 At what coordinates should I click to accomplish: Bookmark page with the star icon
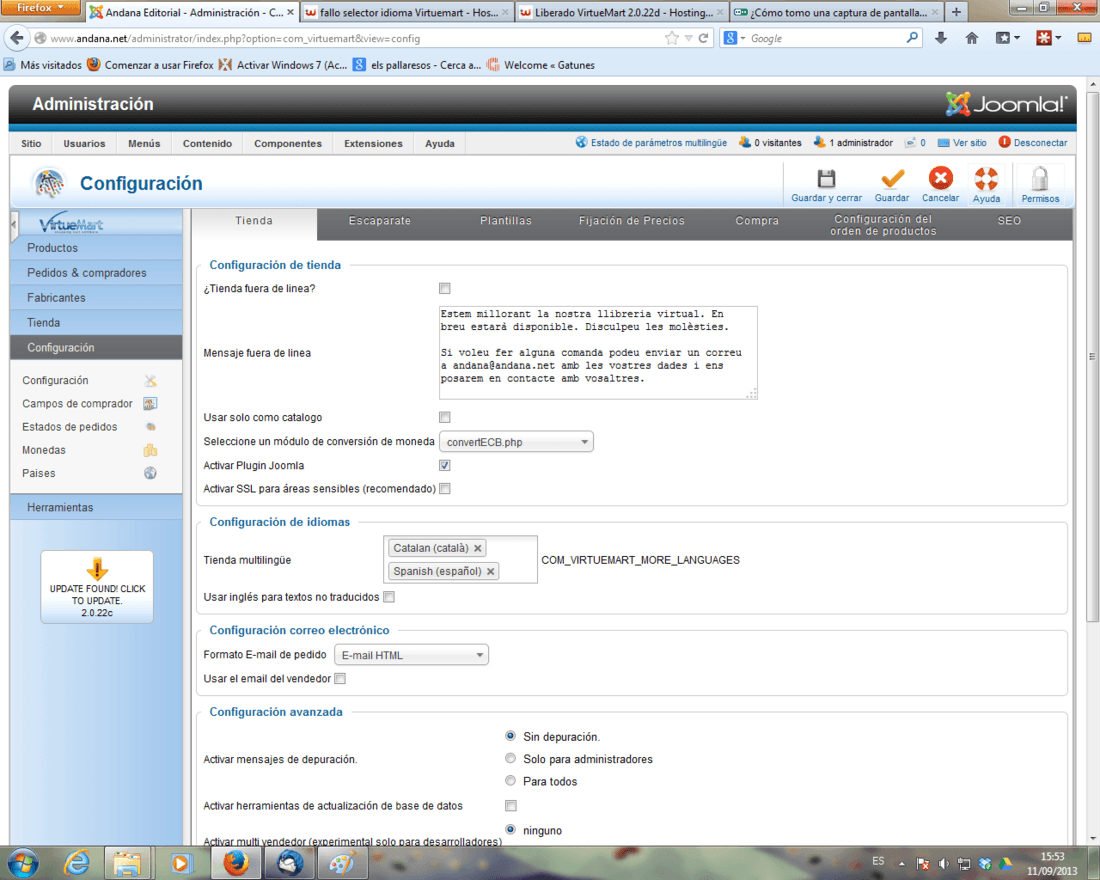[x=672, y=38]
